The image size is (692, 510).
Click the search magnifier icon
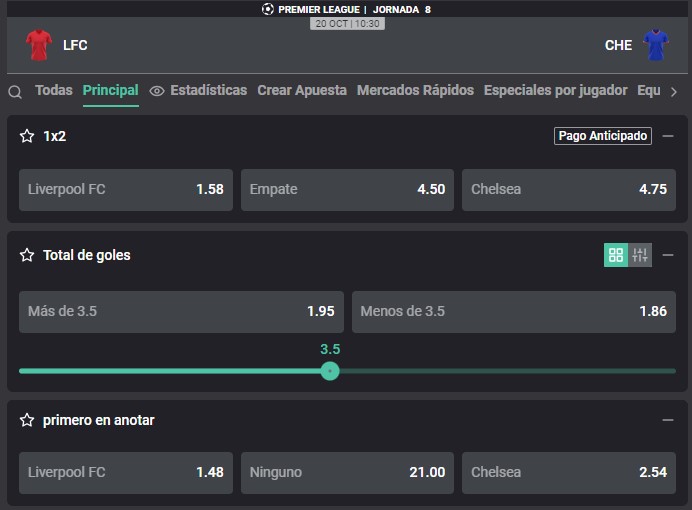(15, 92)
